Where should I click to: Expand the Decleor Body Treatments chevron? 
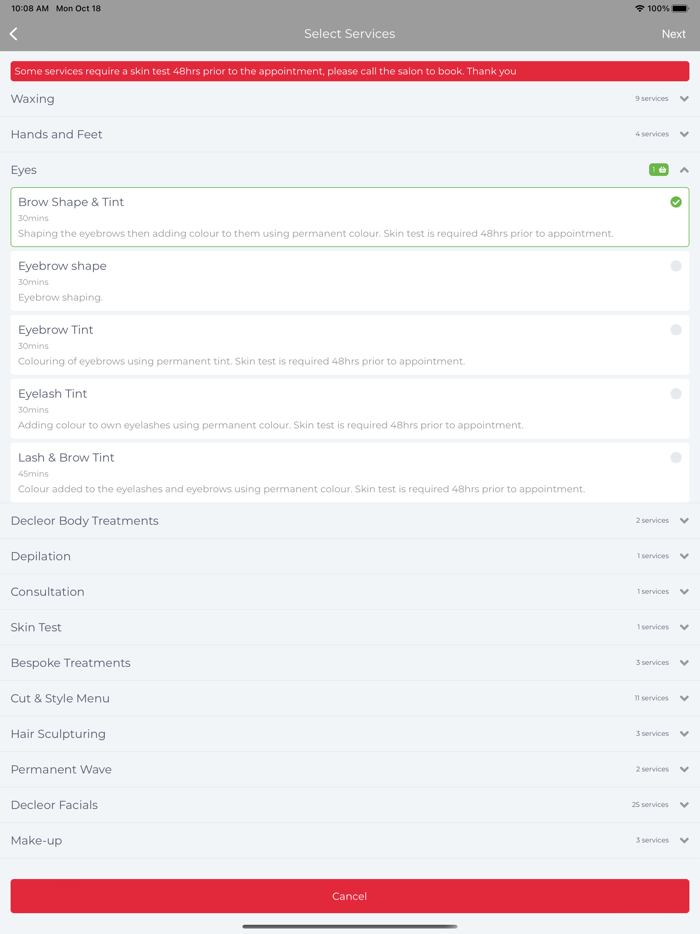(x=684, y=521)
